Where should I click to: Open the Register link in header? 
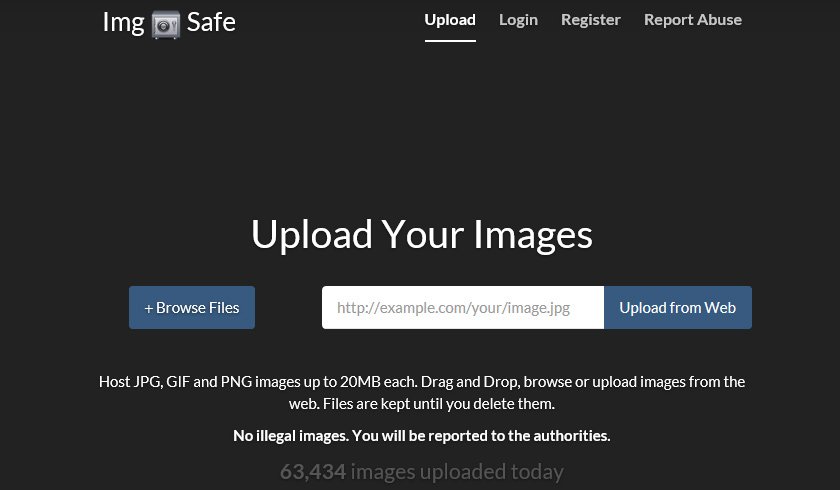(x=591, y=20)
